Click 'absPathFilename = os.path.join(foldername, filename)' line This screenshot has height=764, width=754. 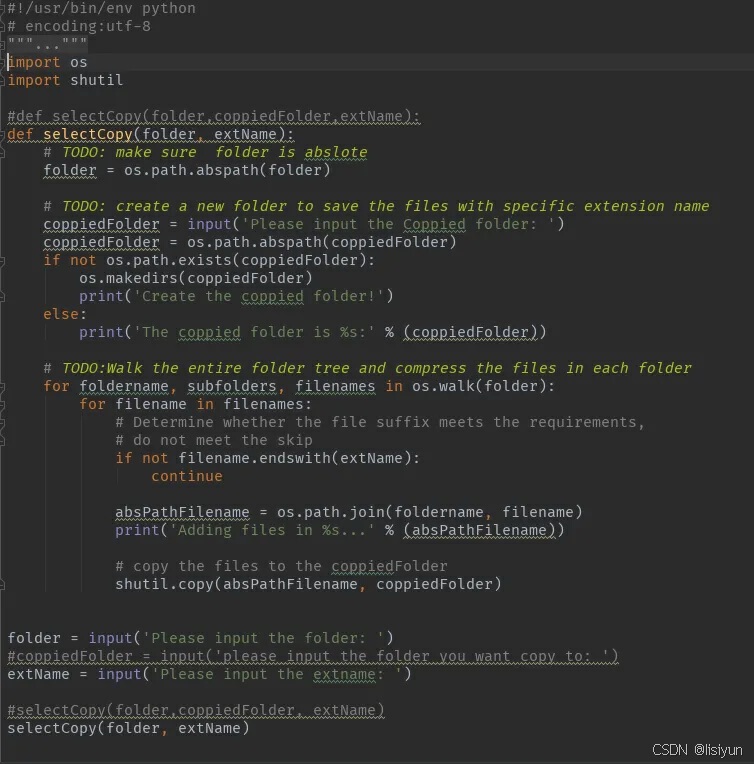pos(348,513)
